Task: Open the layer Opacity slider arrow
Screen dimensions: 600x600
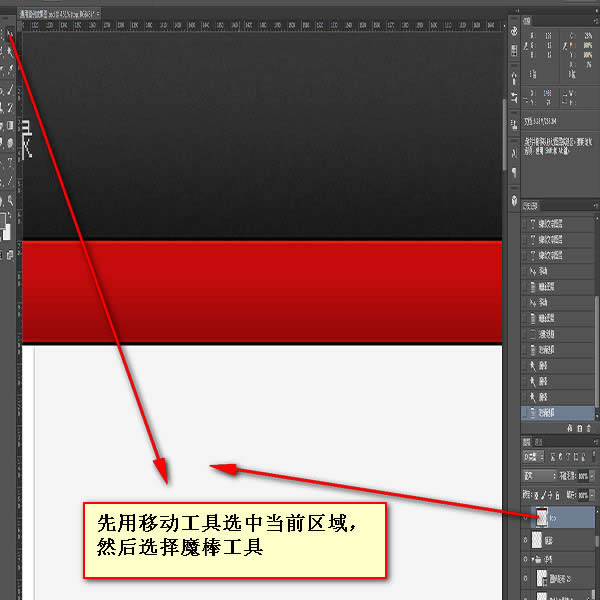Action: point(592,476)
